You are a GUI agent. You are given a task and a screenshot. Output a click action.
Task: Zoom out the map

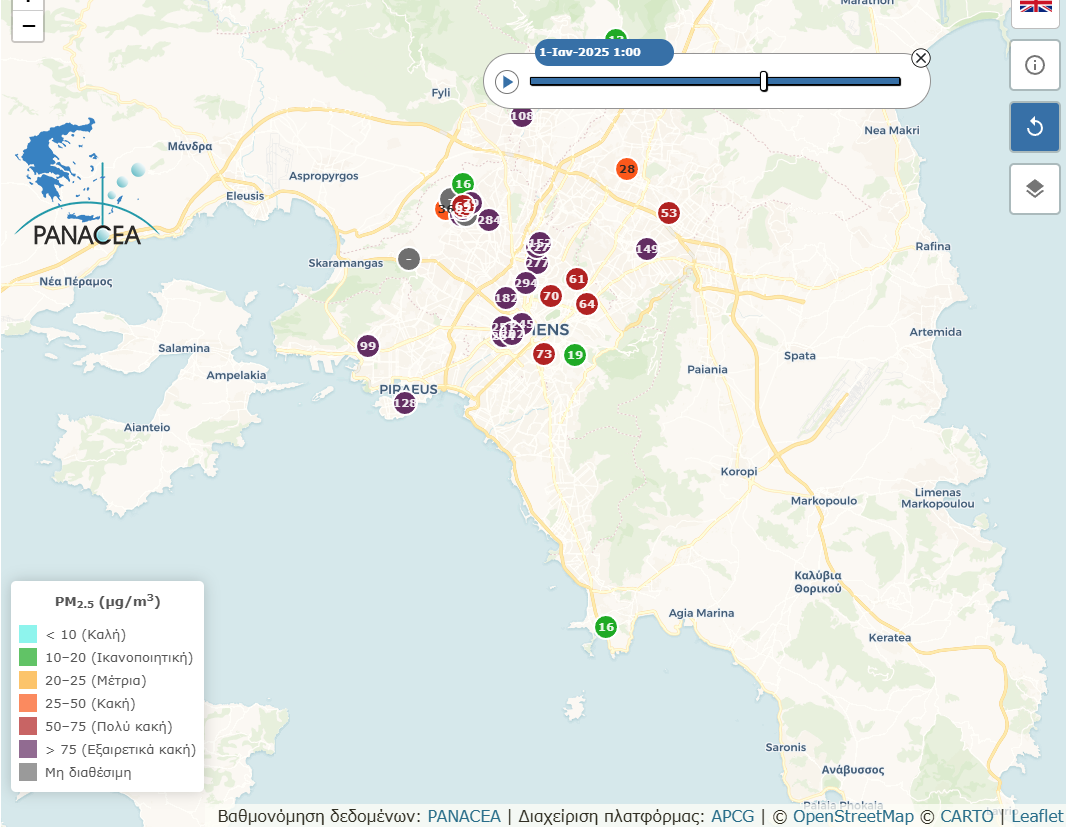(x=28, y=26)
